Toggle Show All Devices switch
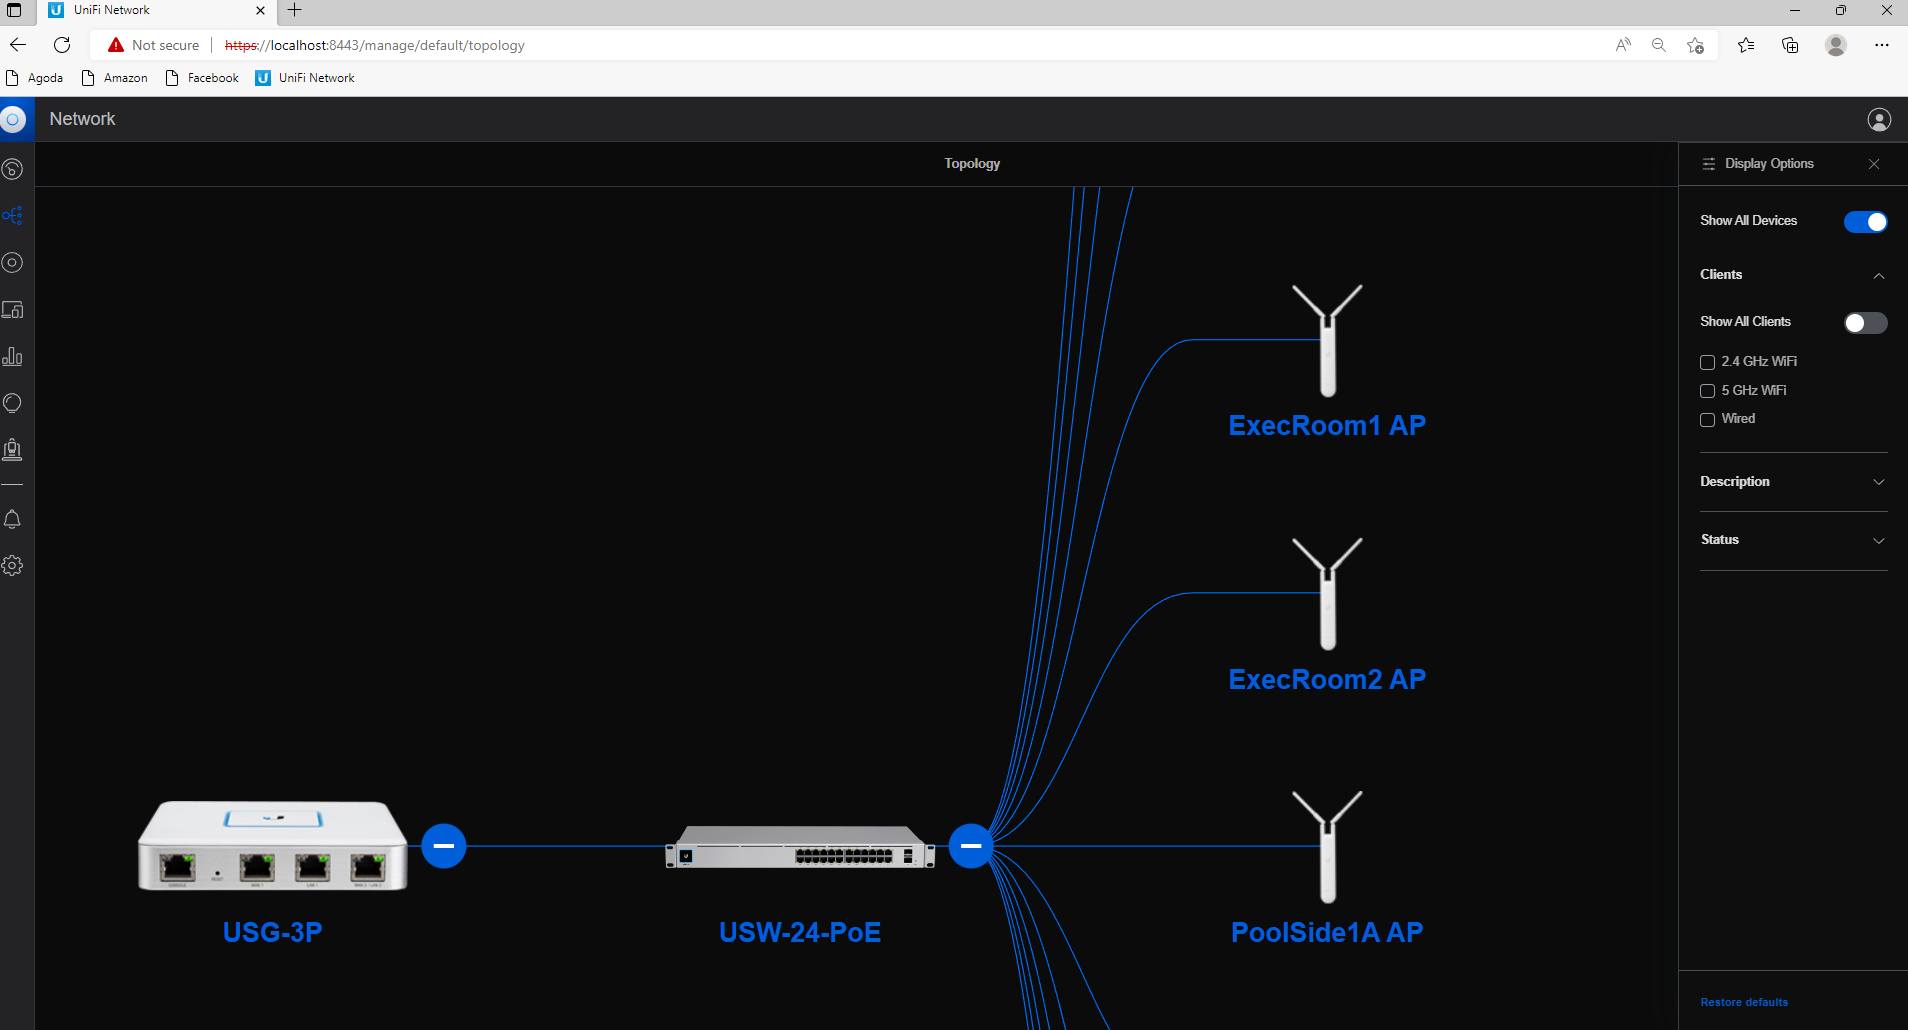This screenshot has width=1908, height=1030. click(x=1865, y=222)
